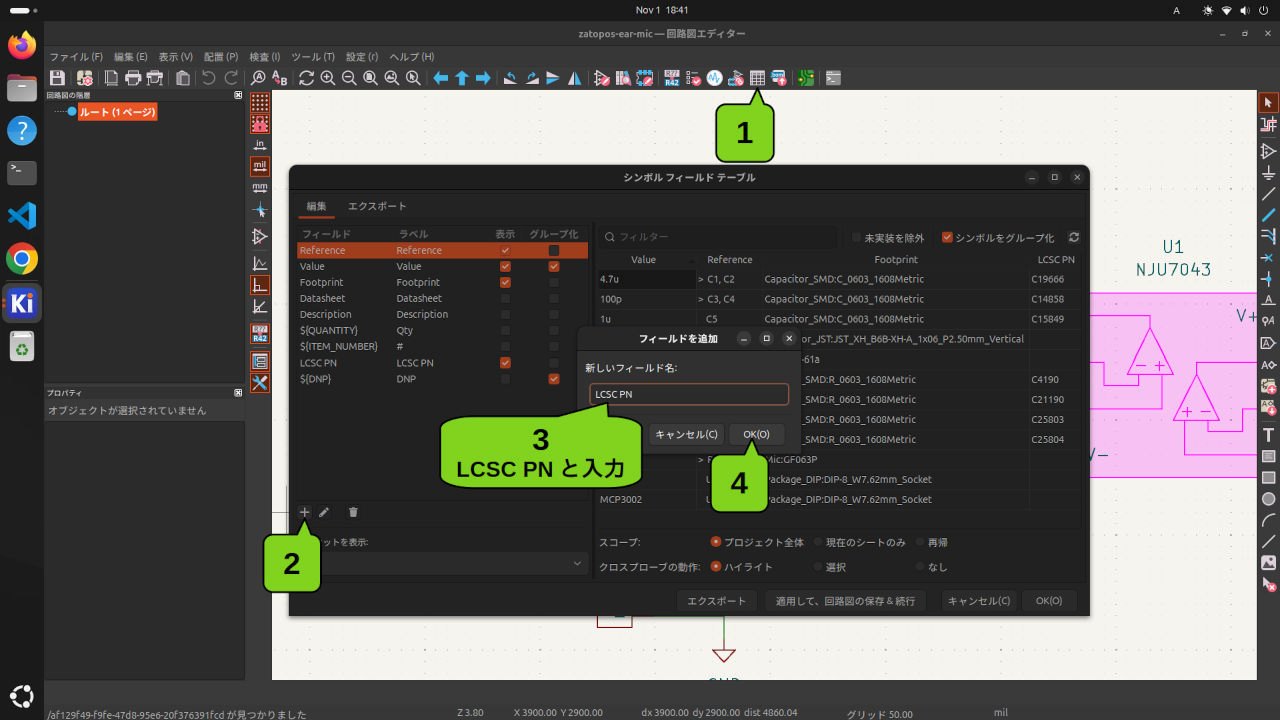Open Schematic Setup from the toolbar
This screenshot has height=720, width=1280.
tap(84, 78)
